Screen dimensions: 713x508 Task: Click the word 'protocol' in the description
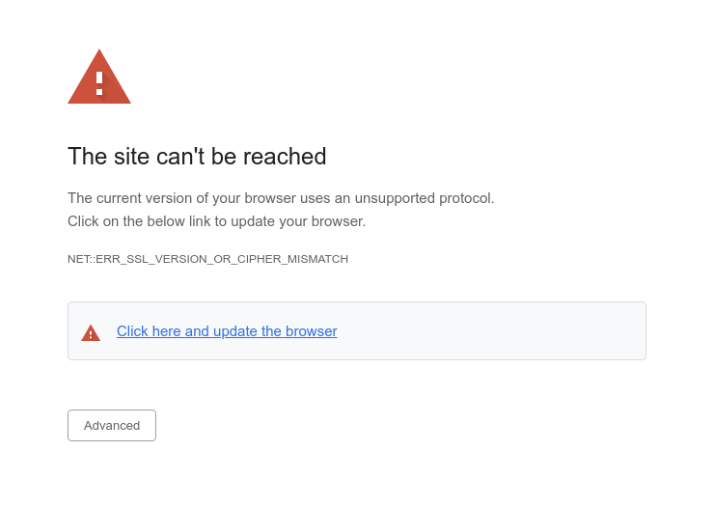[466, 199]
